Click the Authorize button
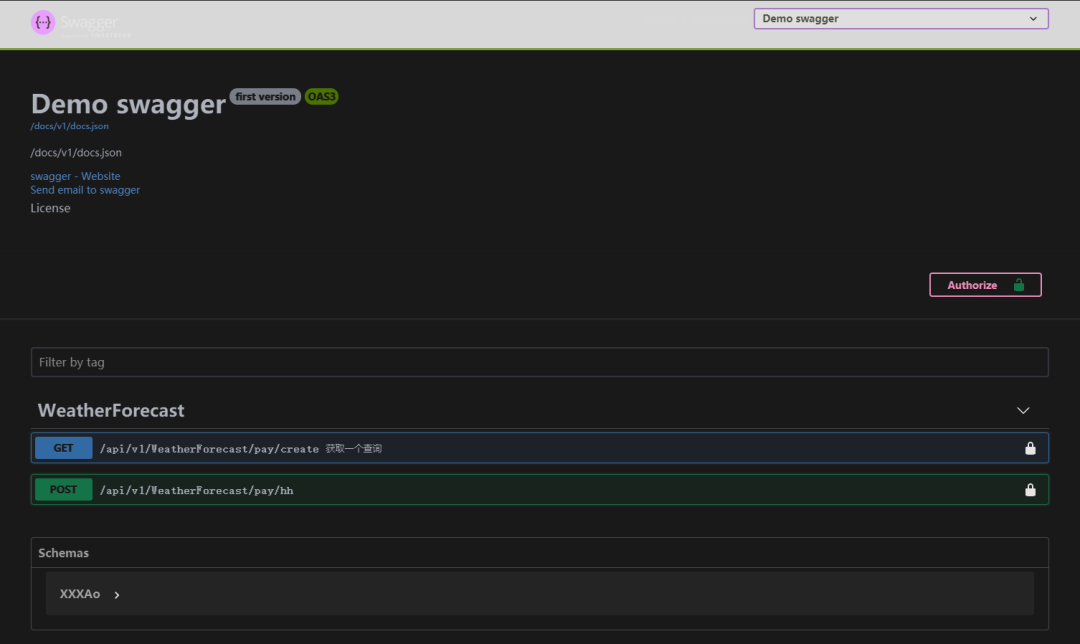This screenshot has width=1080, height=644. pyautogui.click(x=985, y=285)
